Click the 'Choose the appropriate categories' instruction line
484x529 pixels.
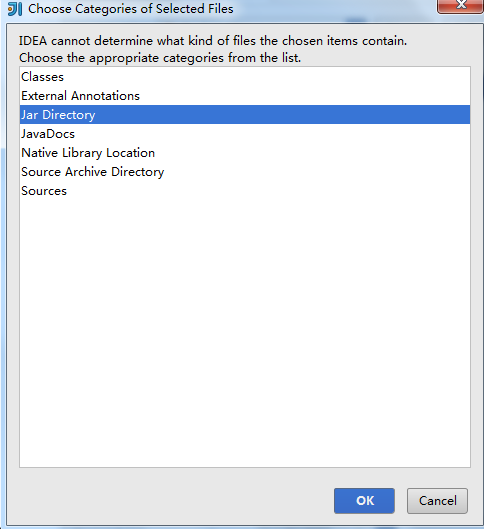click(160, 58)
